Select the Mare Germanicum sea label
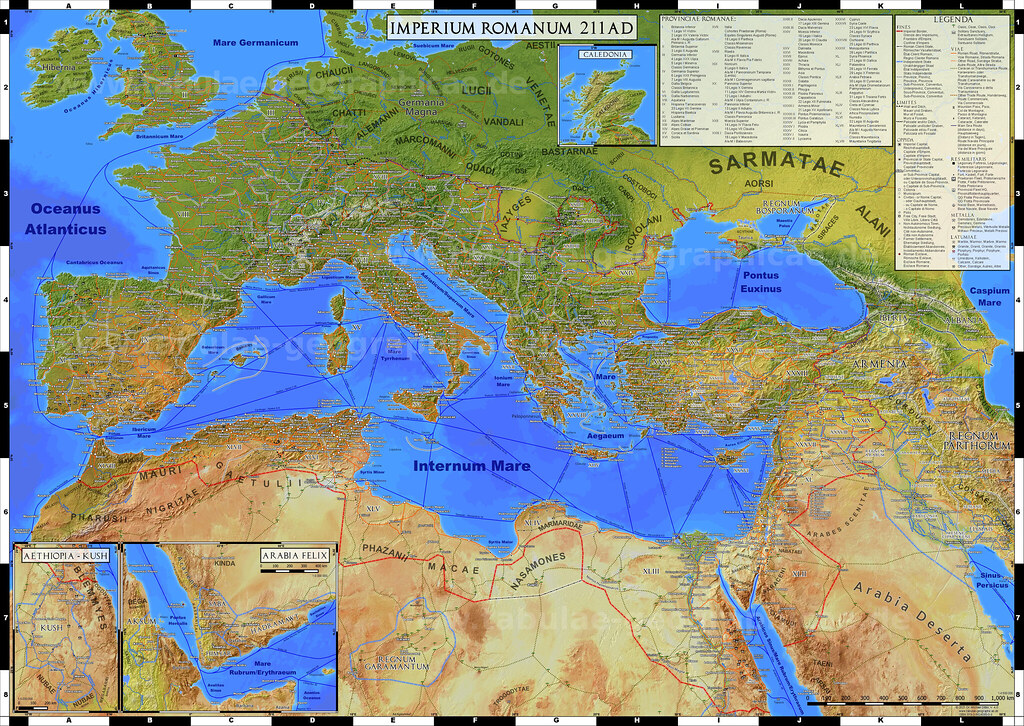Image resolution: width=1024 pixels, height=726 pixels. coord(255,43)
